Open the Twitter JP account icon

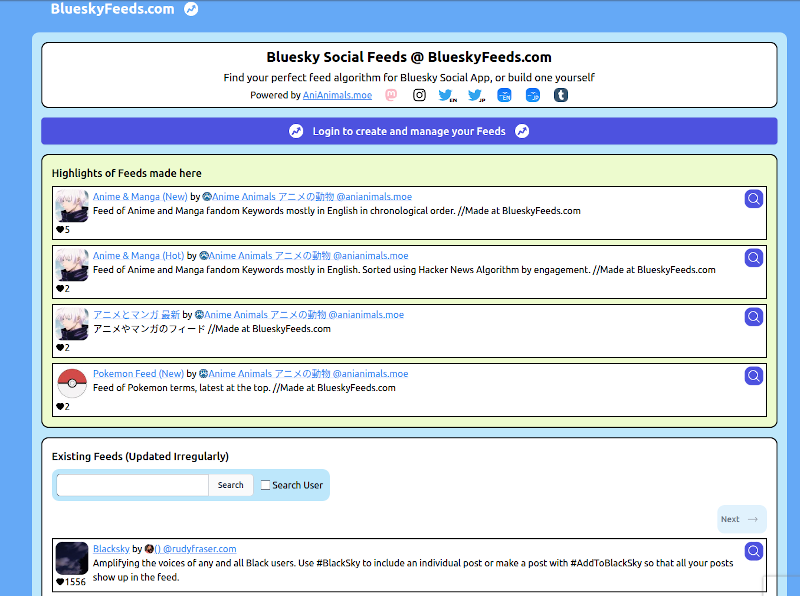[x=477, y=95]
